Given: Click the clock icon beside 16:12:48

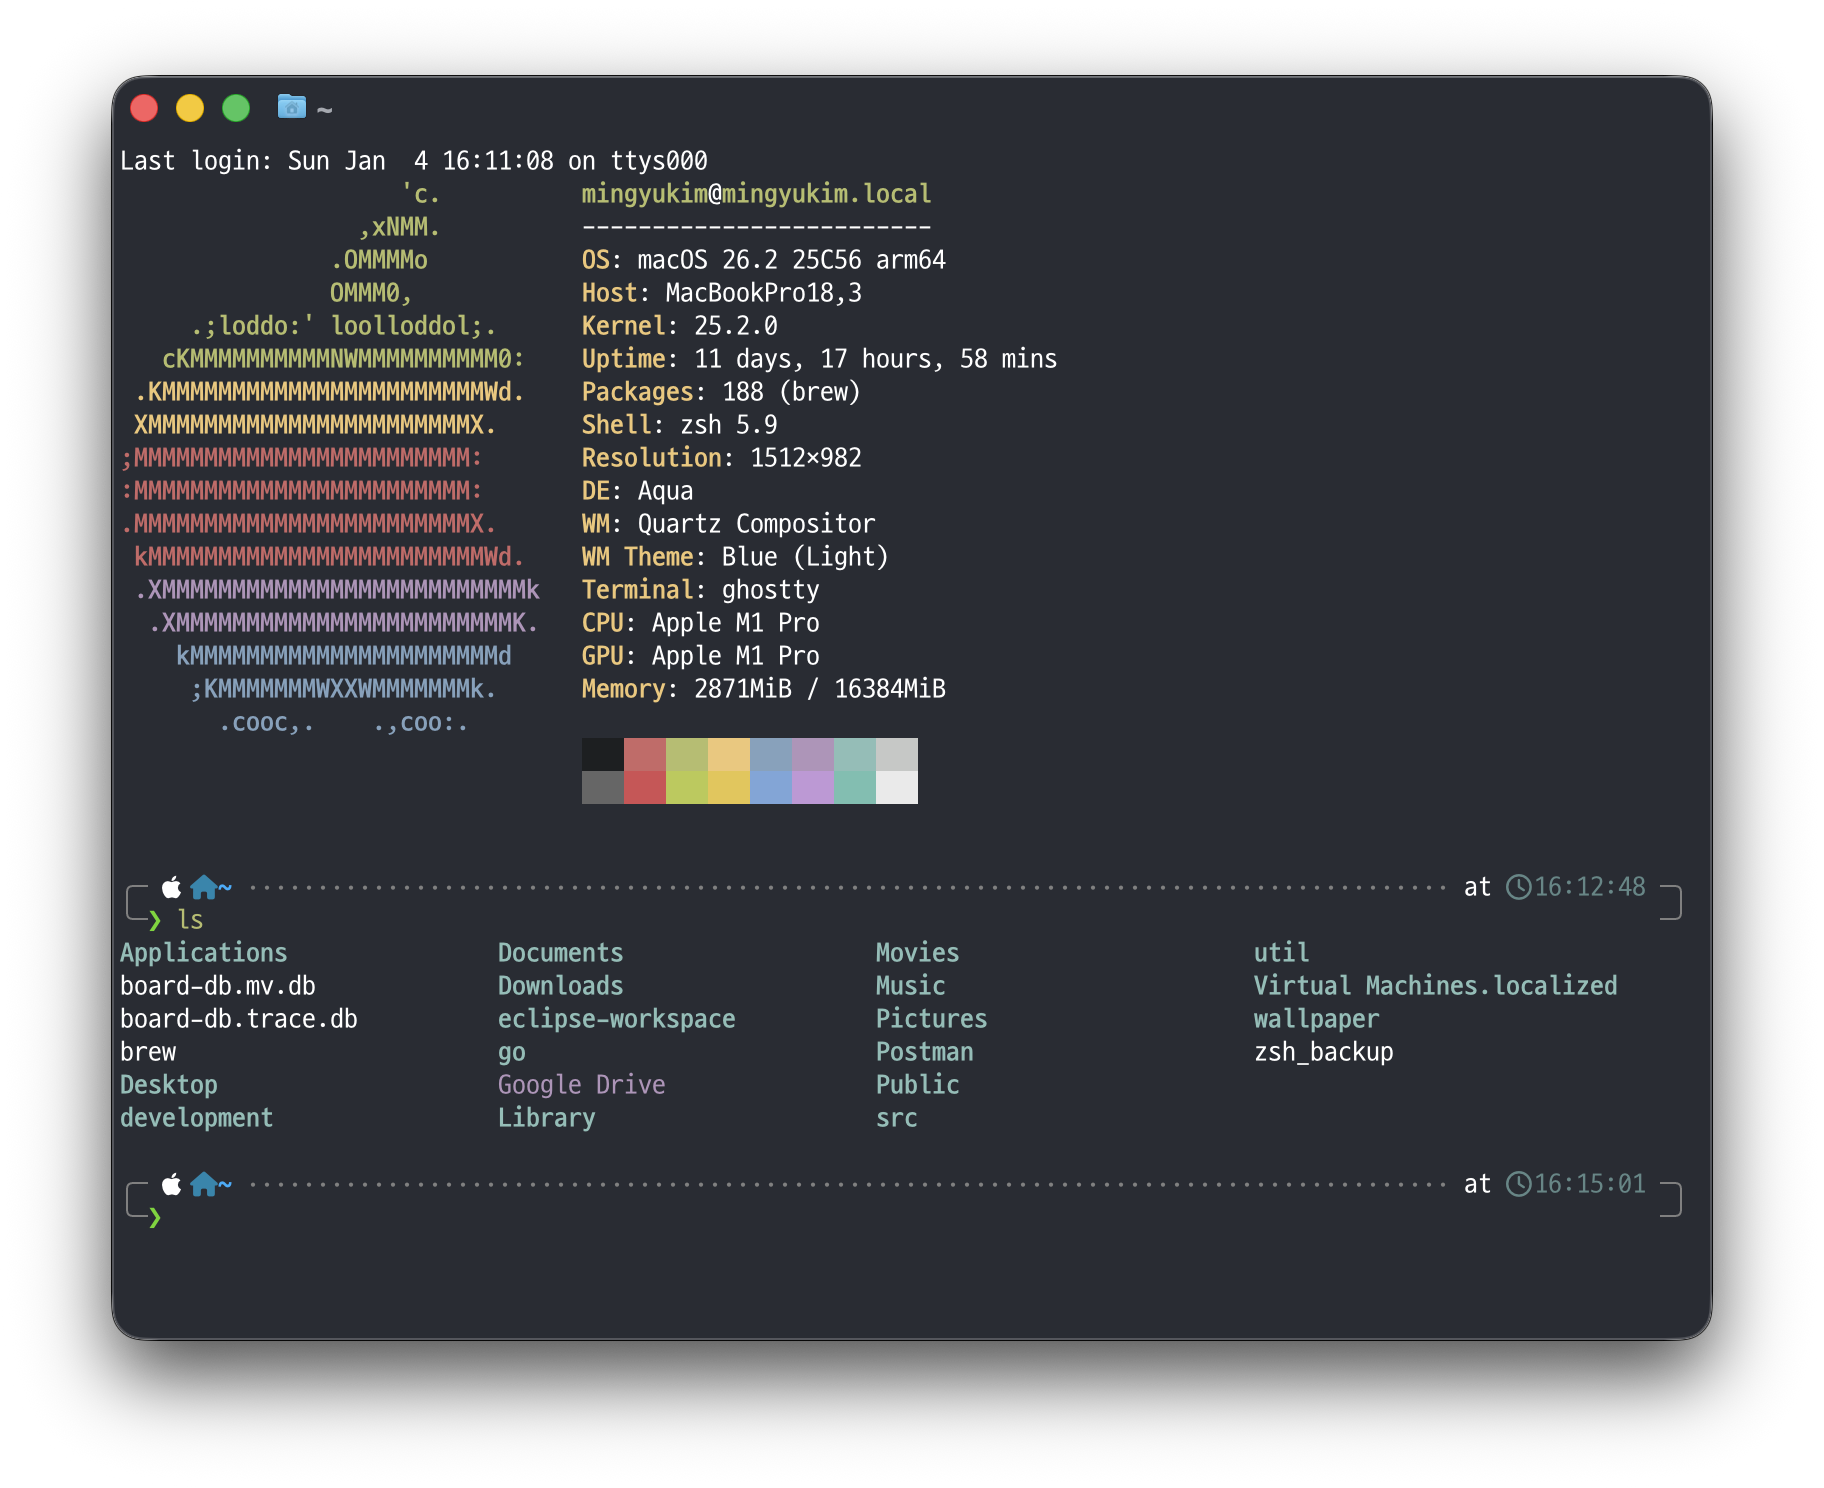Looking at the screenshot, I should (1518, 887).
